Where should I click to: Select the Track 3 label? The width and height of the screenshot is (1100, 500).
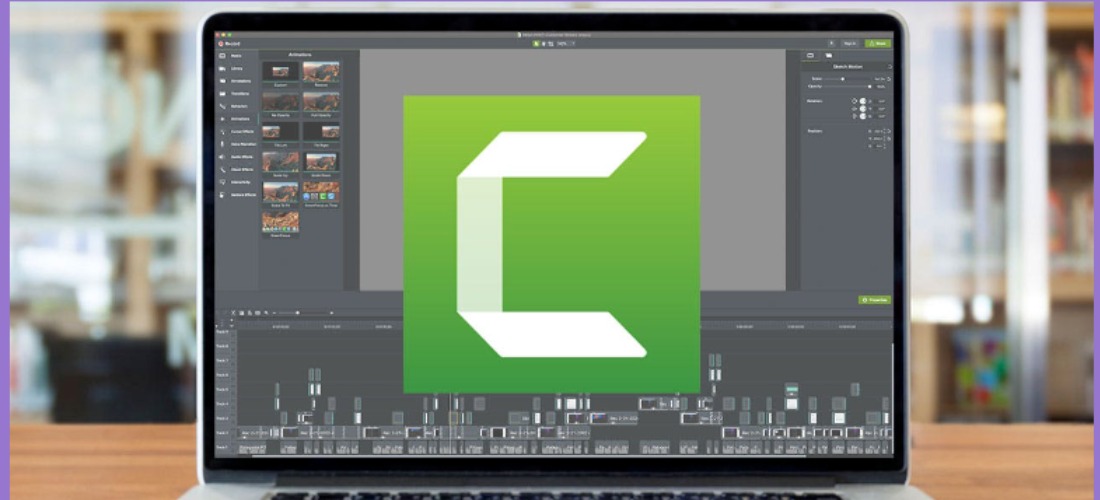click(222, 418)
